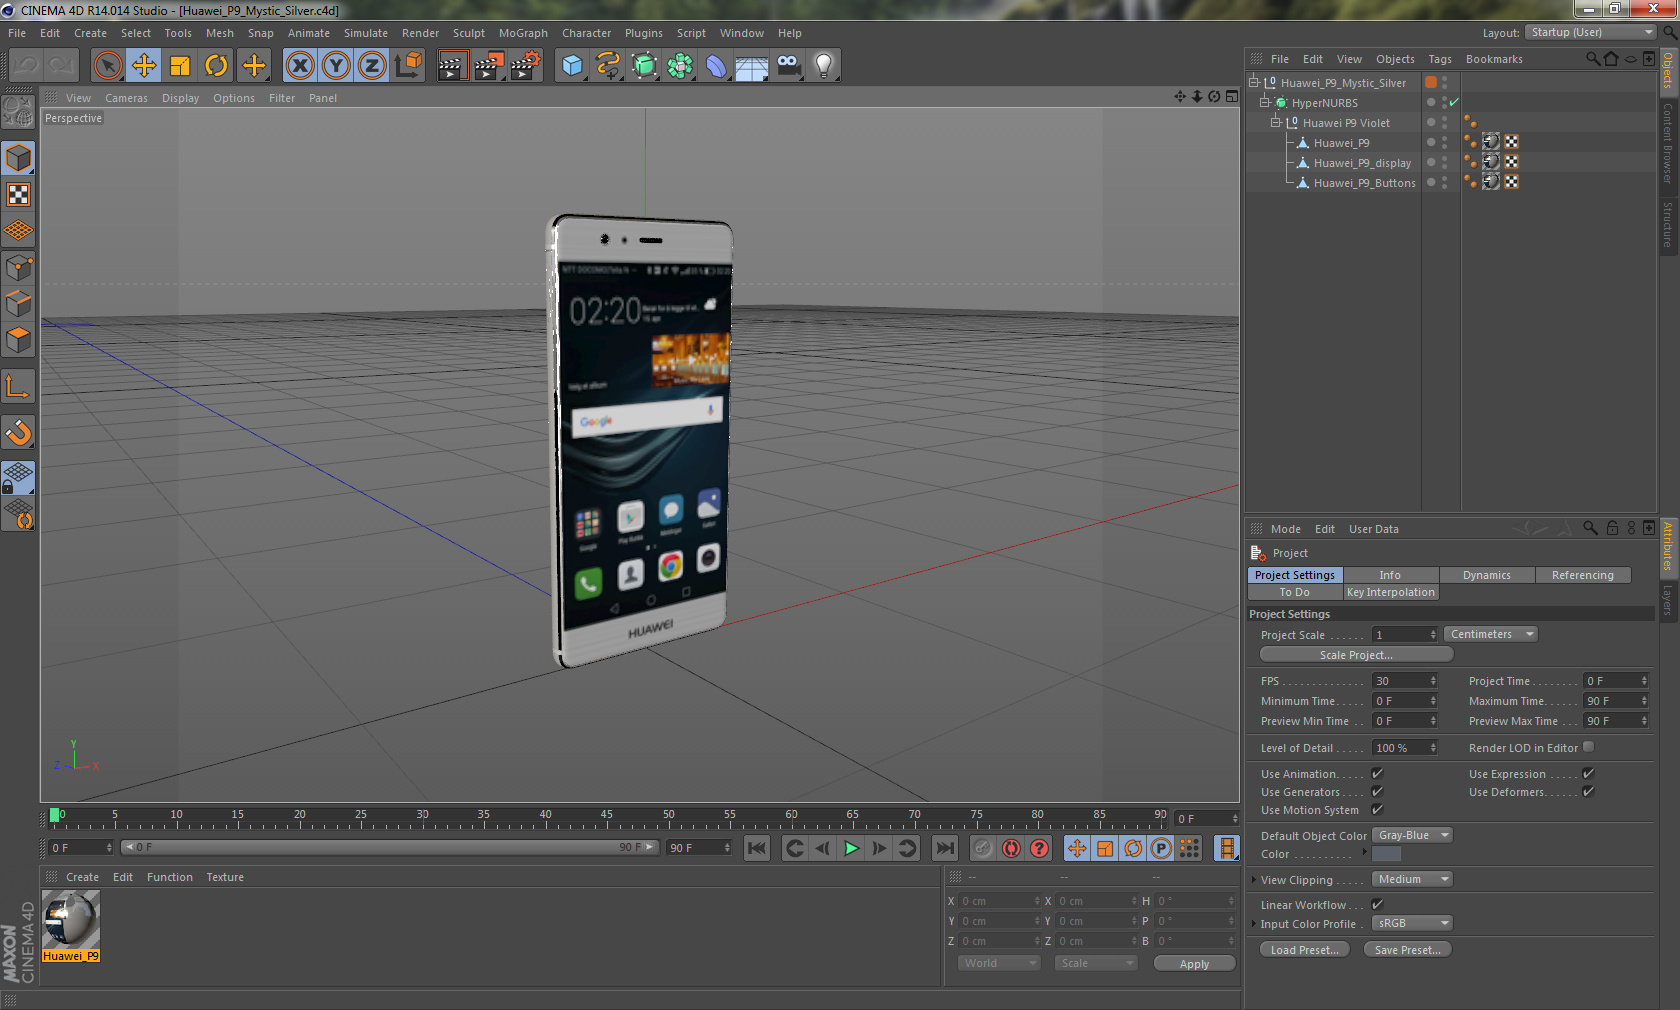Open the render settings

pyautogui.click(x=525, y=66)
